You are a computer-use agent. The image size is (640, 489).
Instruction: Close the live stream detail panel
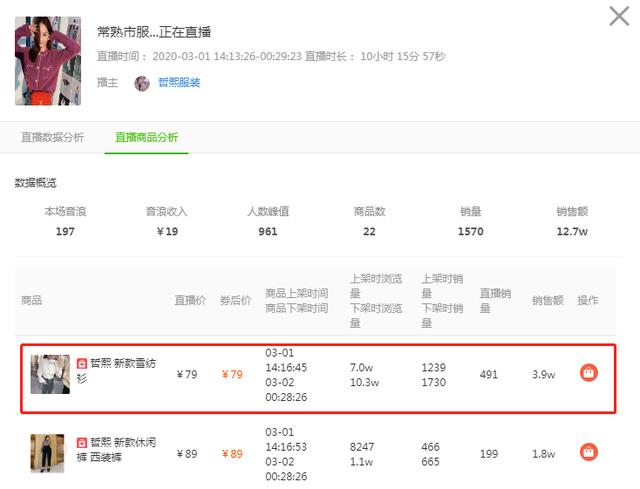pyautogui.click(x=619, y=16)
